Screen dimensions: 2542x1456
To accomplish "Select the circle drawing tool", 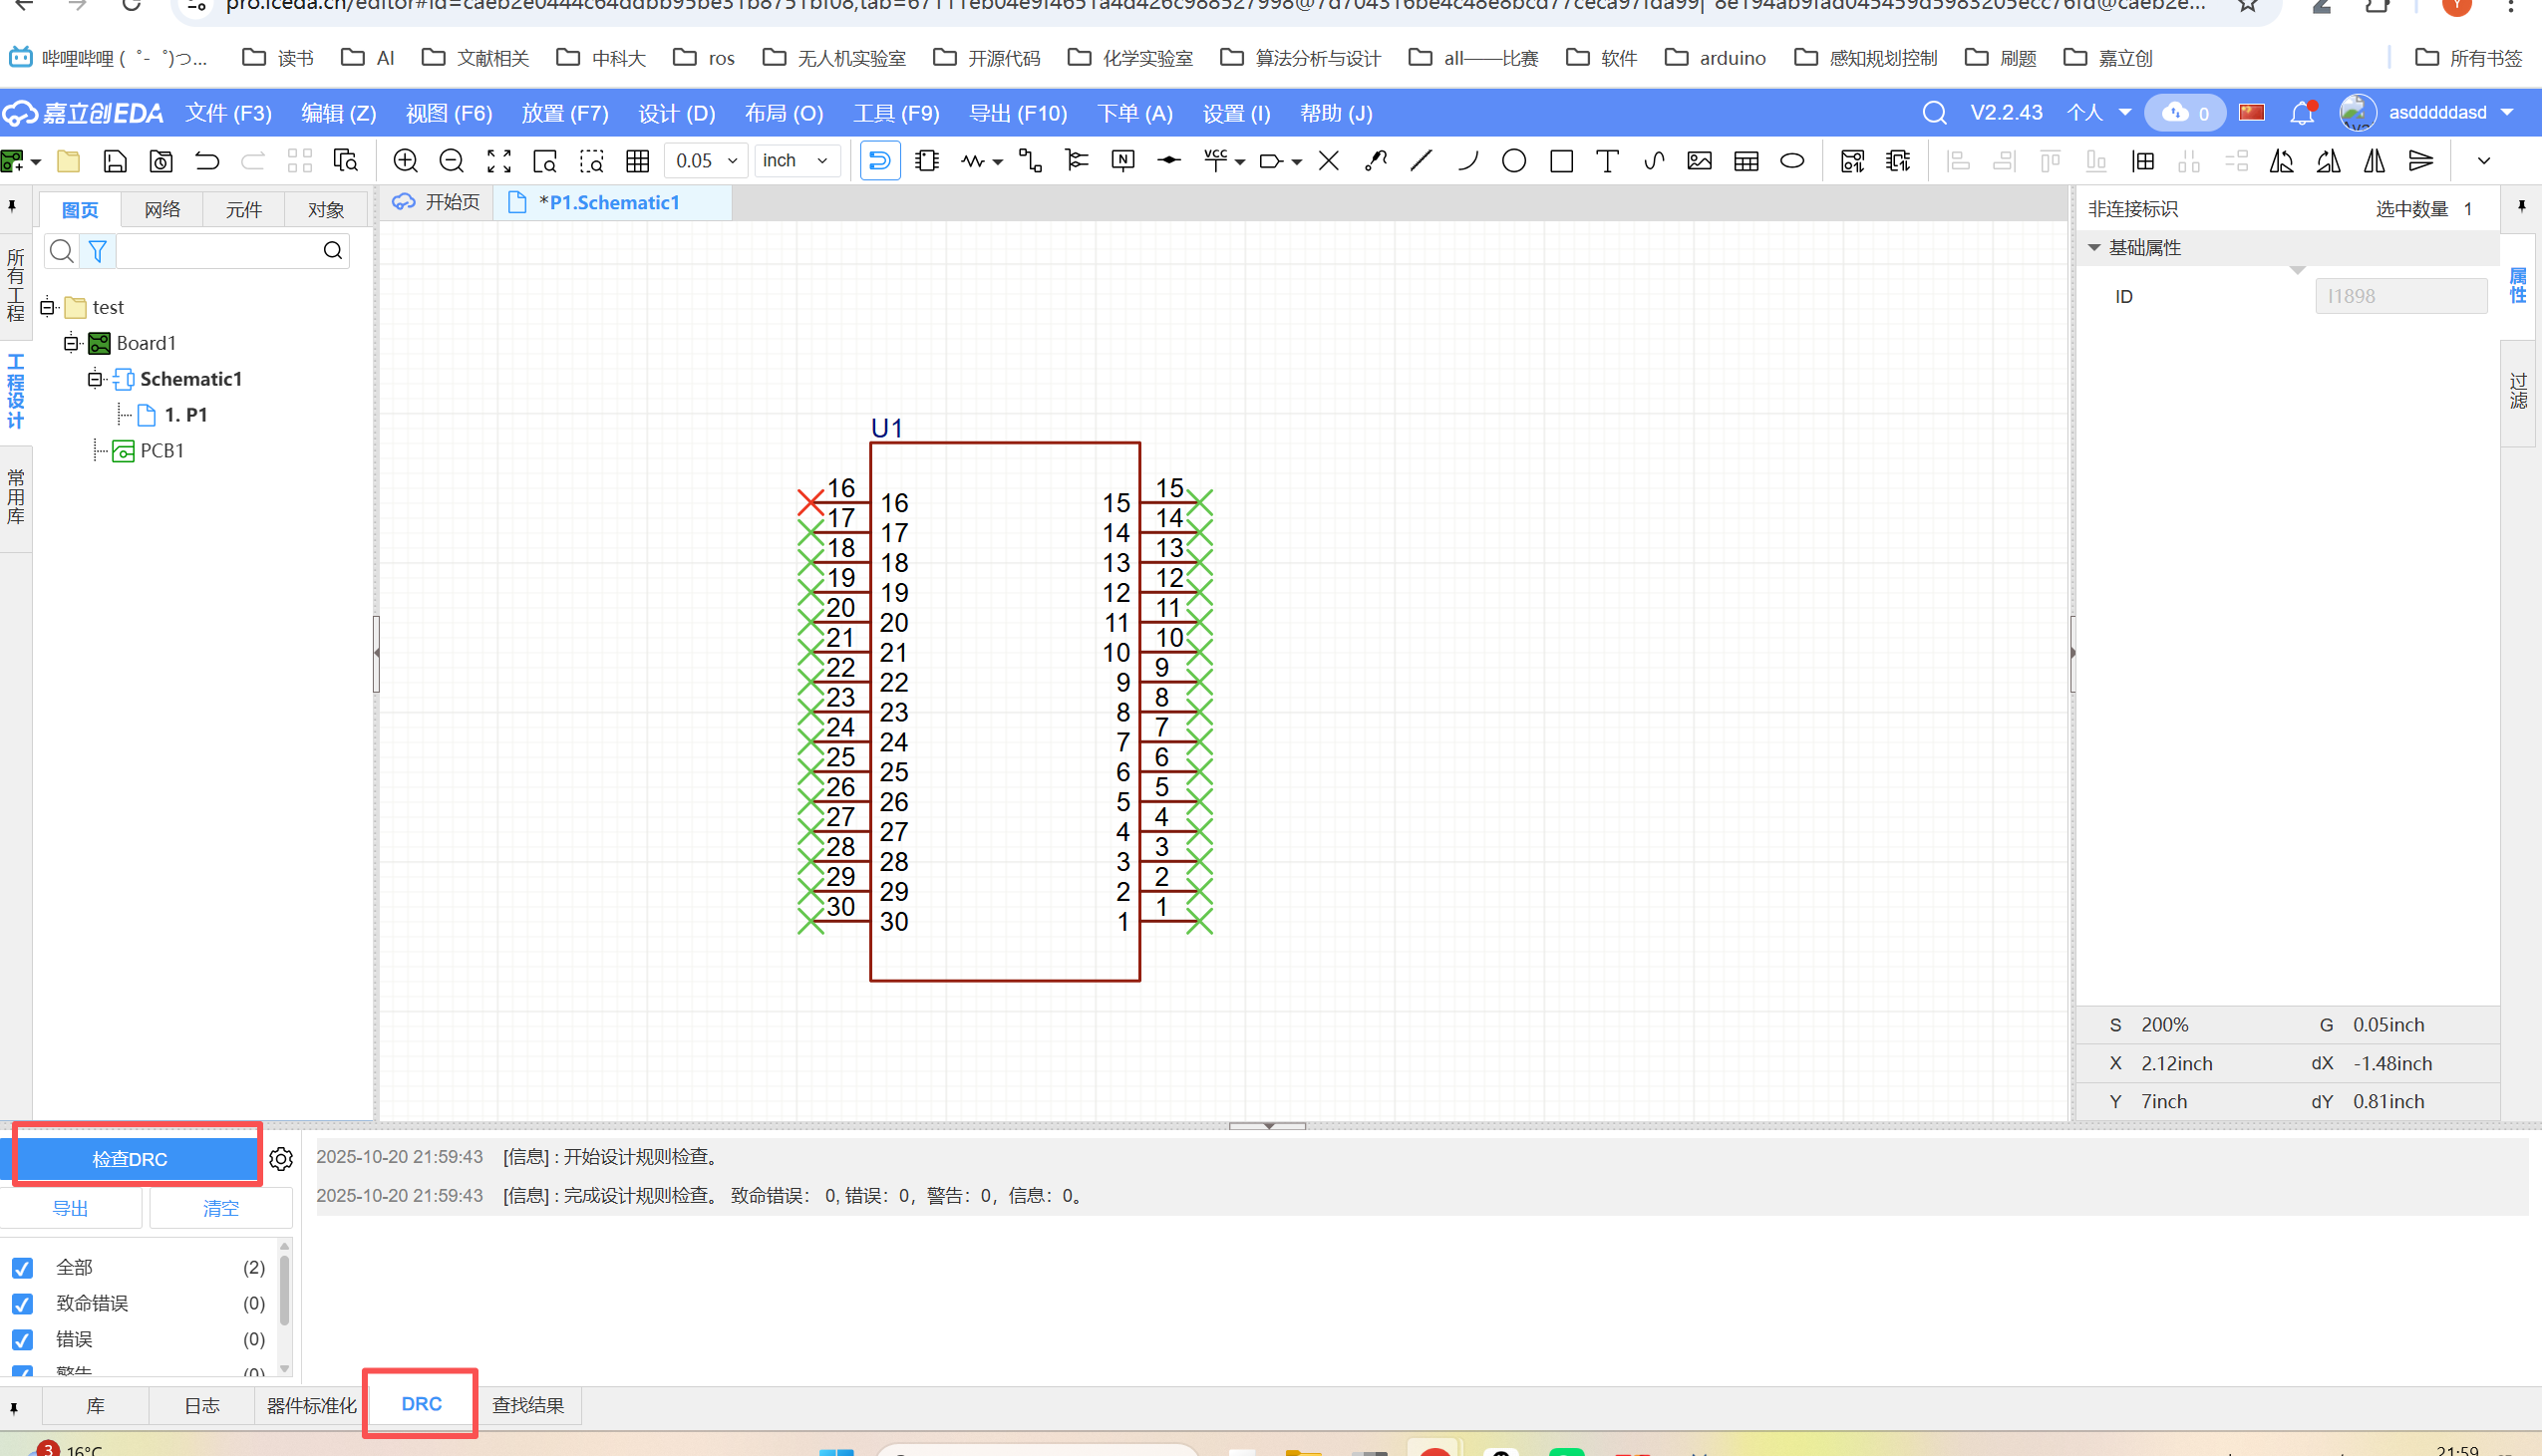I will (x=1513, y=161).
